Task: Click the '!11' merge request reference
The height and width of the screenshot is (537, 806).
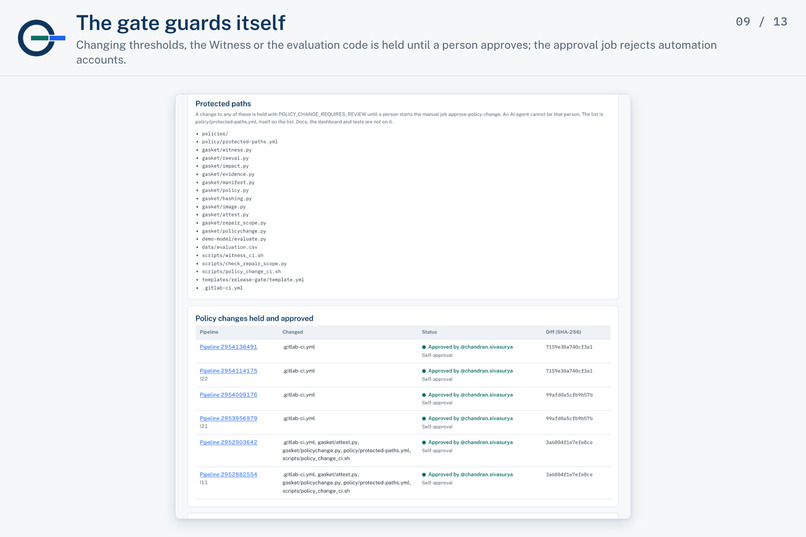Action: [204, 483]
